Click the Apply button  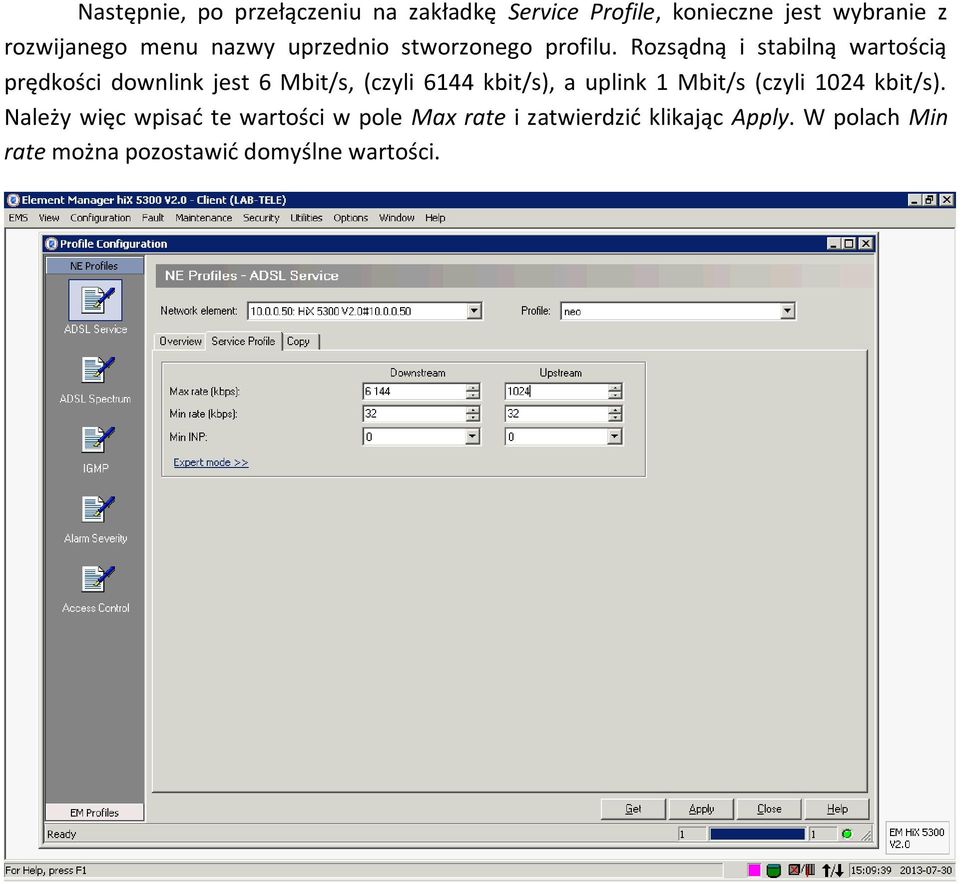(x=701, y=809)
